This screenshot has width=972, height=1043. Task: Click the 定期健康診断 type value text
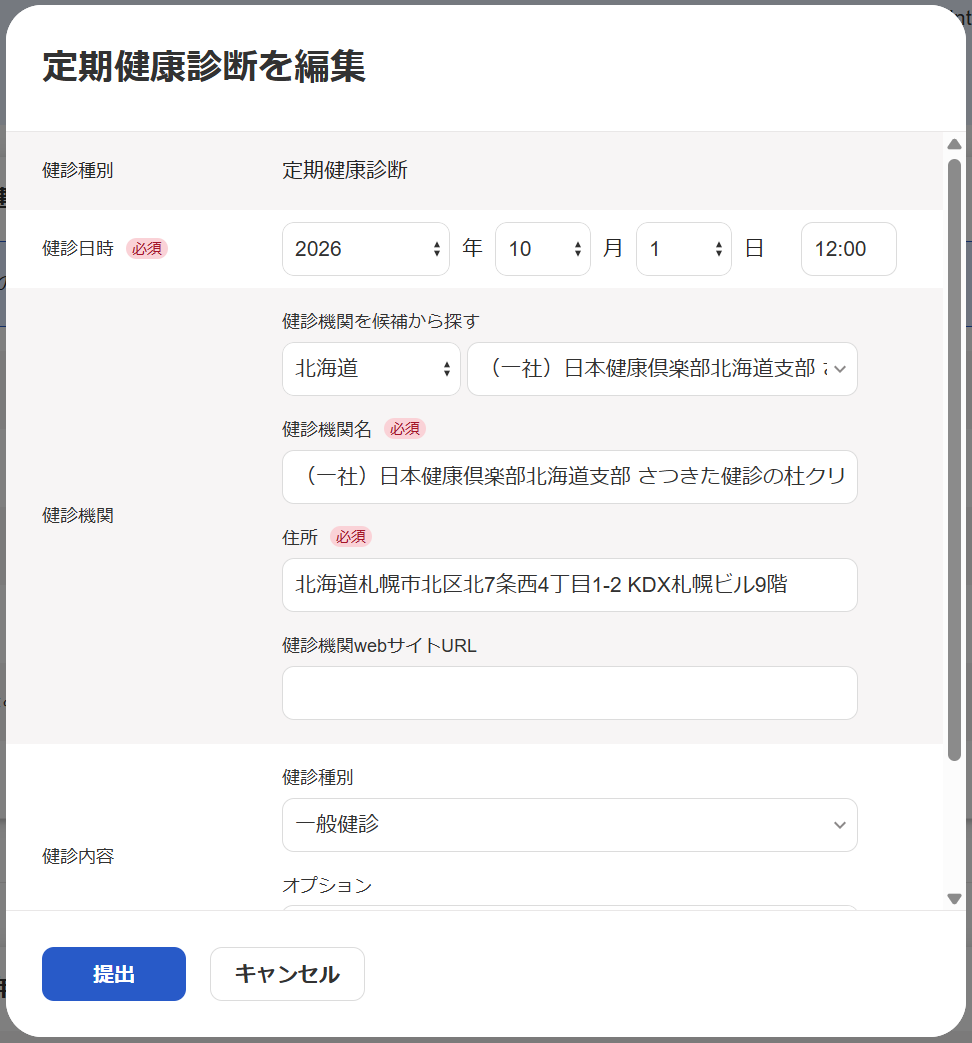pyautogui.click(x=345, y=170)
